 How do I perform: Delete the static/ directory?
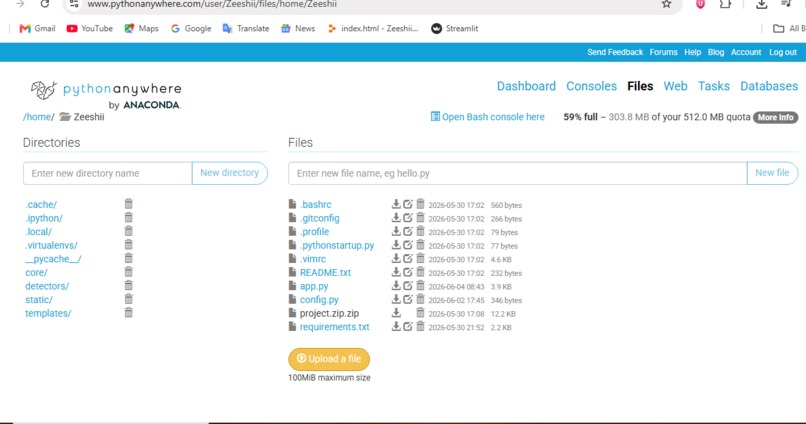coord(129,300)
